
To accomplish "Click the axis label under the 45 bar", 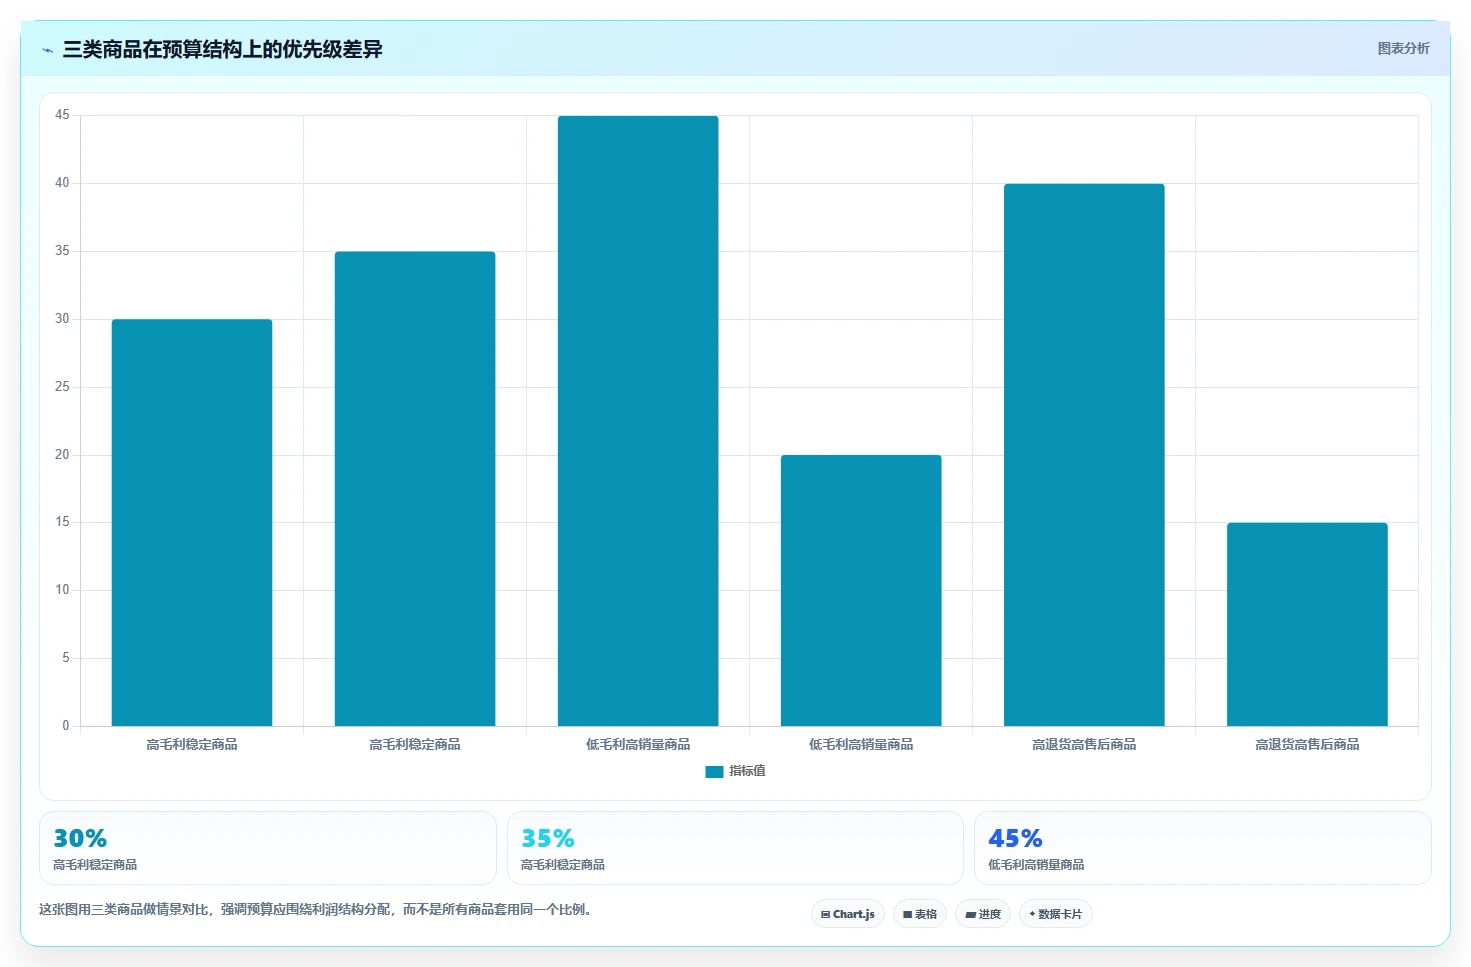I will point(638,744).
